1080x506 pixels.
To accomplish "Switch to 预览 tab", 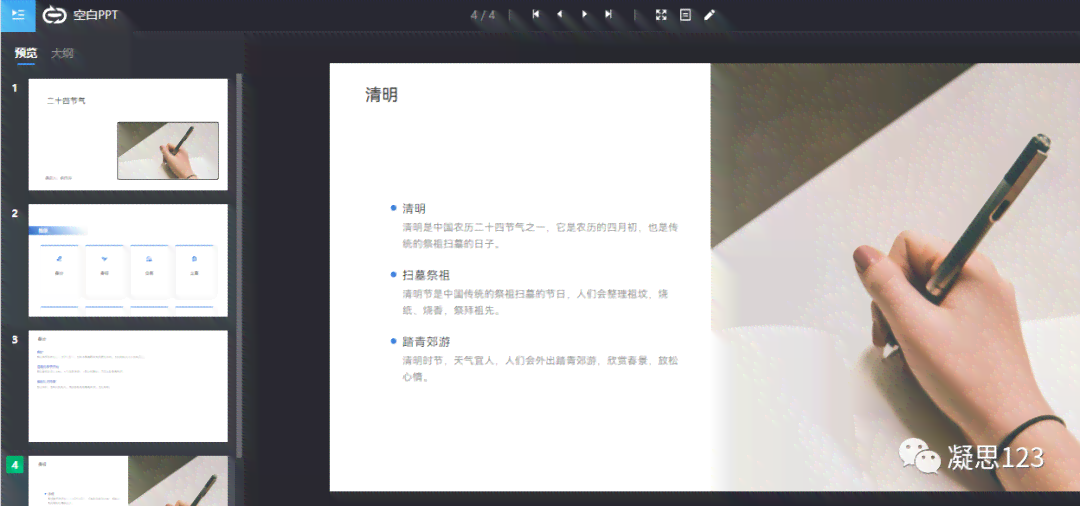I will point(26,53).
